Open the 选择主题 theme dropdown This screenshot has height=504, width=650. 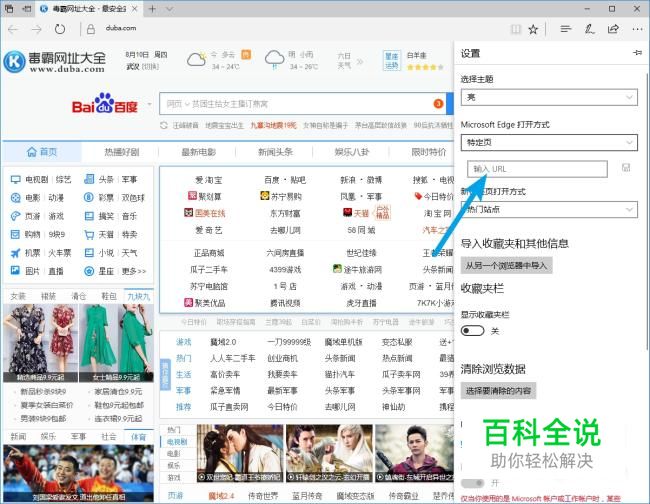click(x=549, y=97)
